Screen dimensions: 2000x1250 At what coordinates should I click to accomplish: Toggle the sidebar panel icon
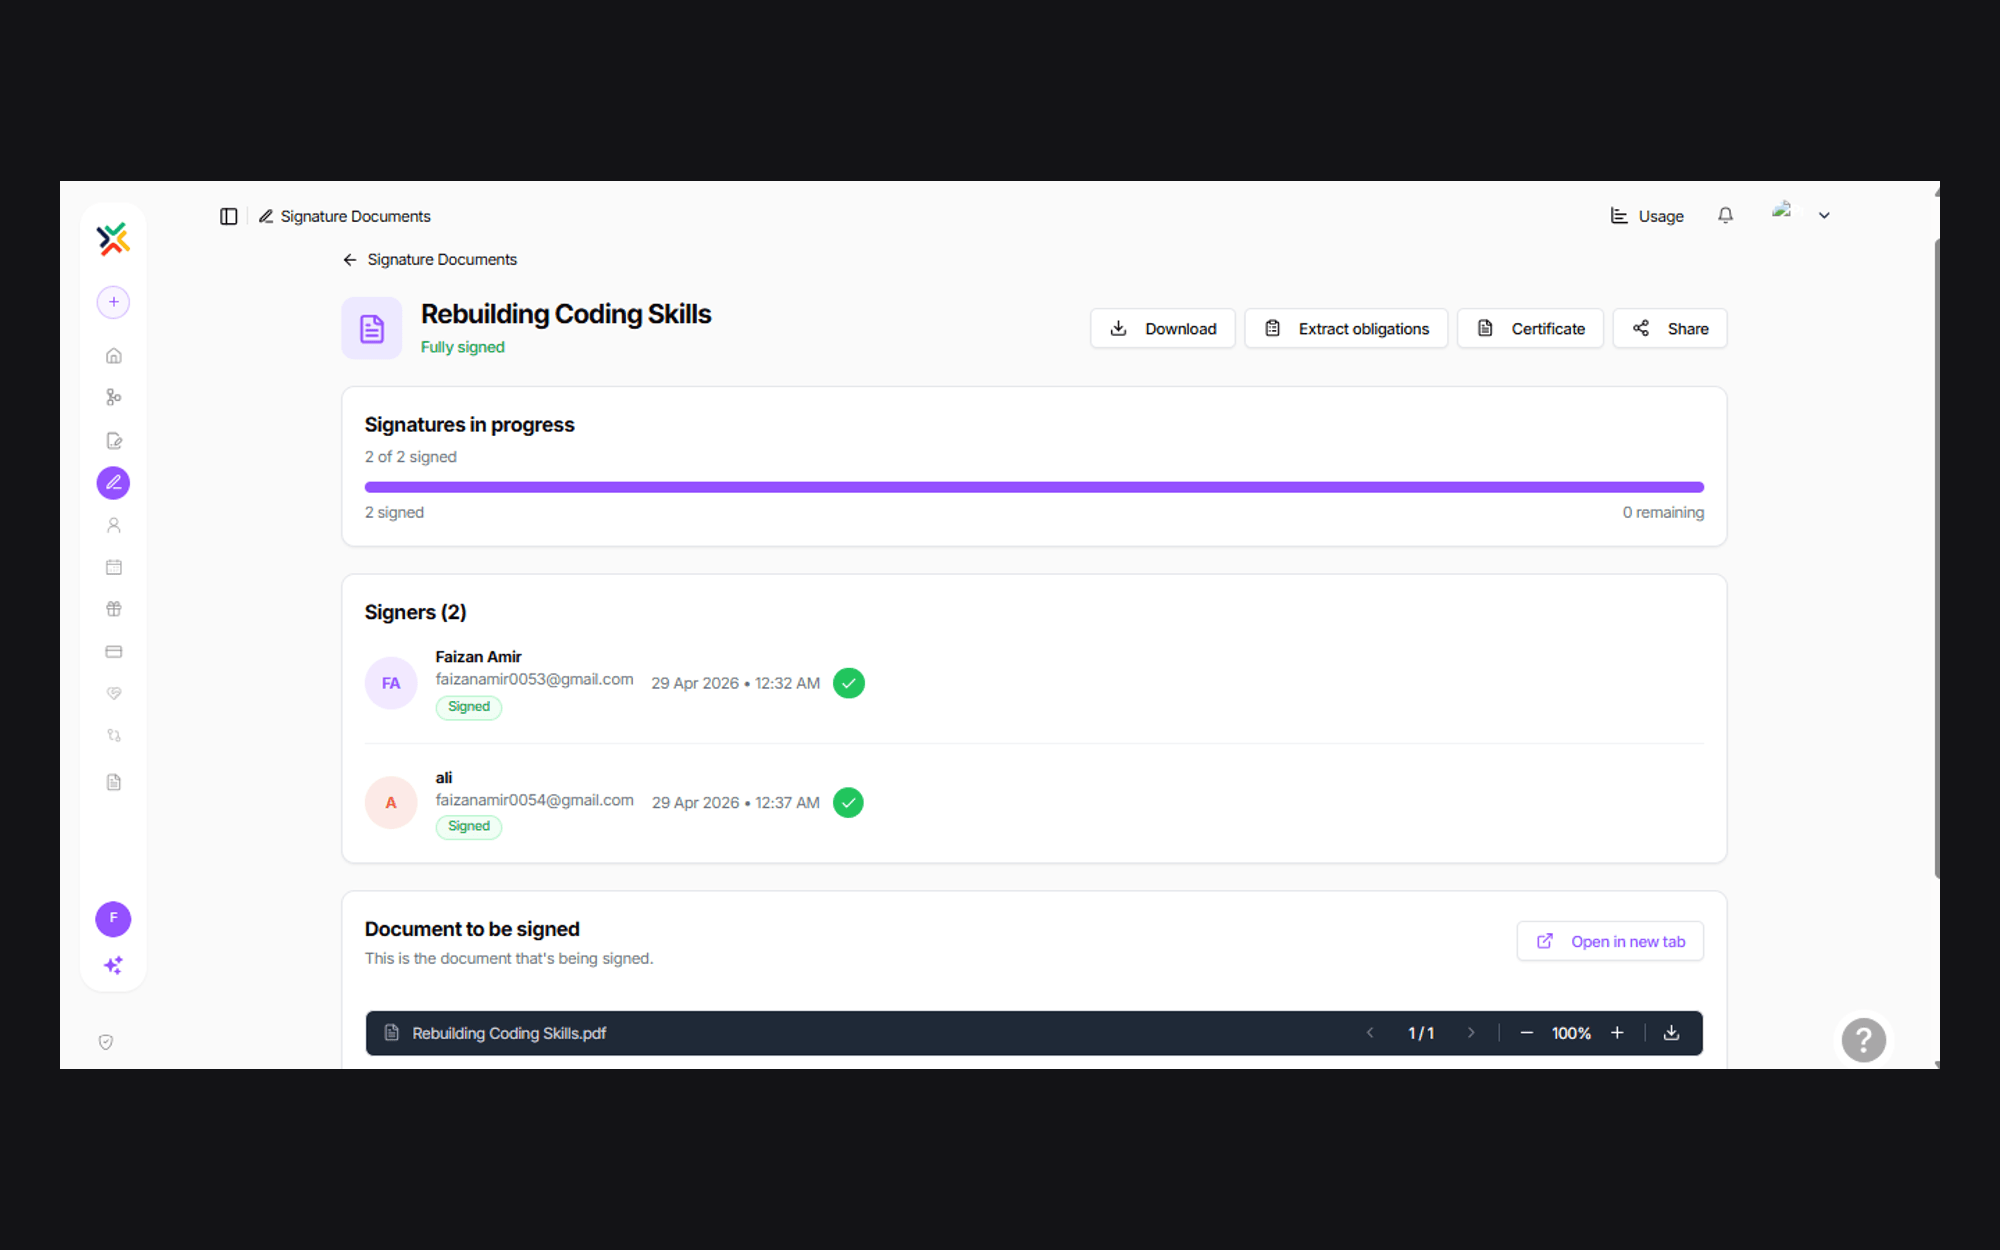pos(229,216)
